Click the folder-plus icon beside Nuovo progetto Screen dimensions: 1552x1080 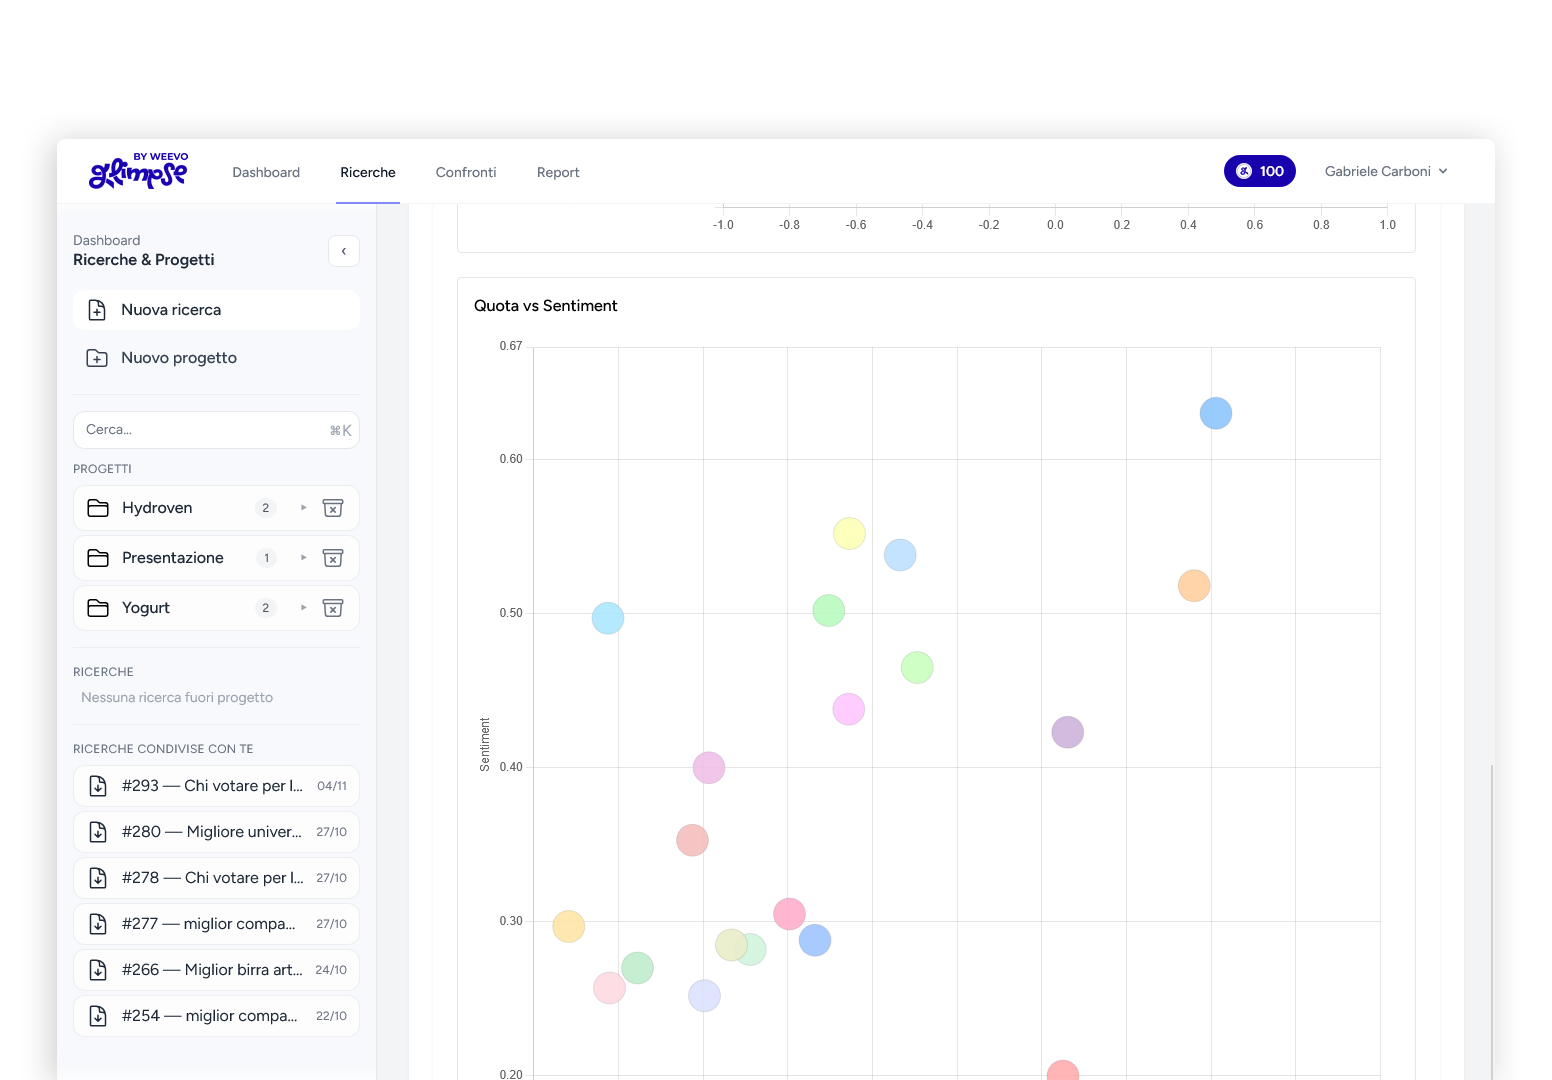click(x=97, y=357)
